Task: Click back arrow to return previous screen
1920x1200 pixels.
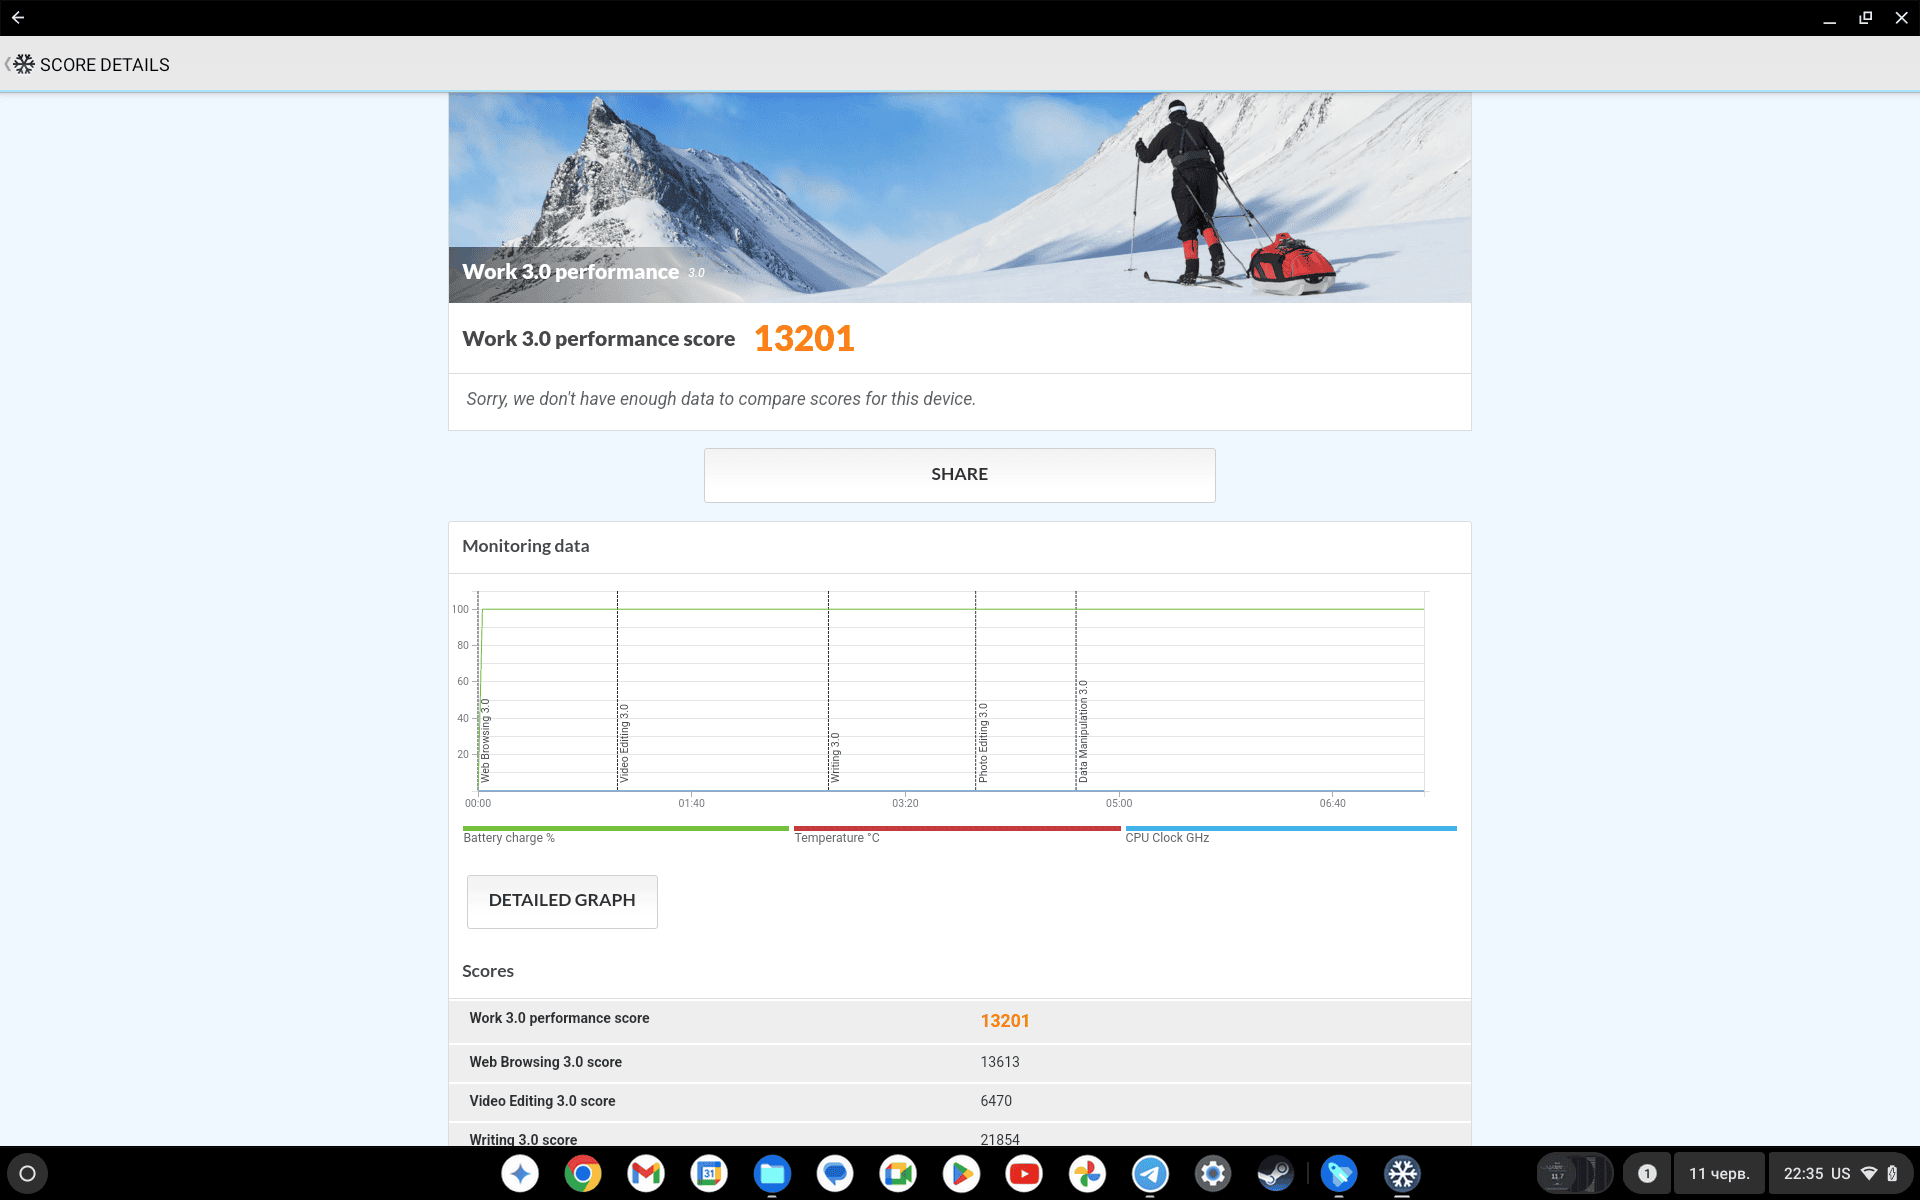Action: point(17,17)
